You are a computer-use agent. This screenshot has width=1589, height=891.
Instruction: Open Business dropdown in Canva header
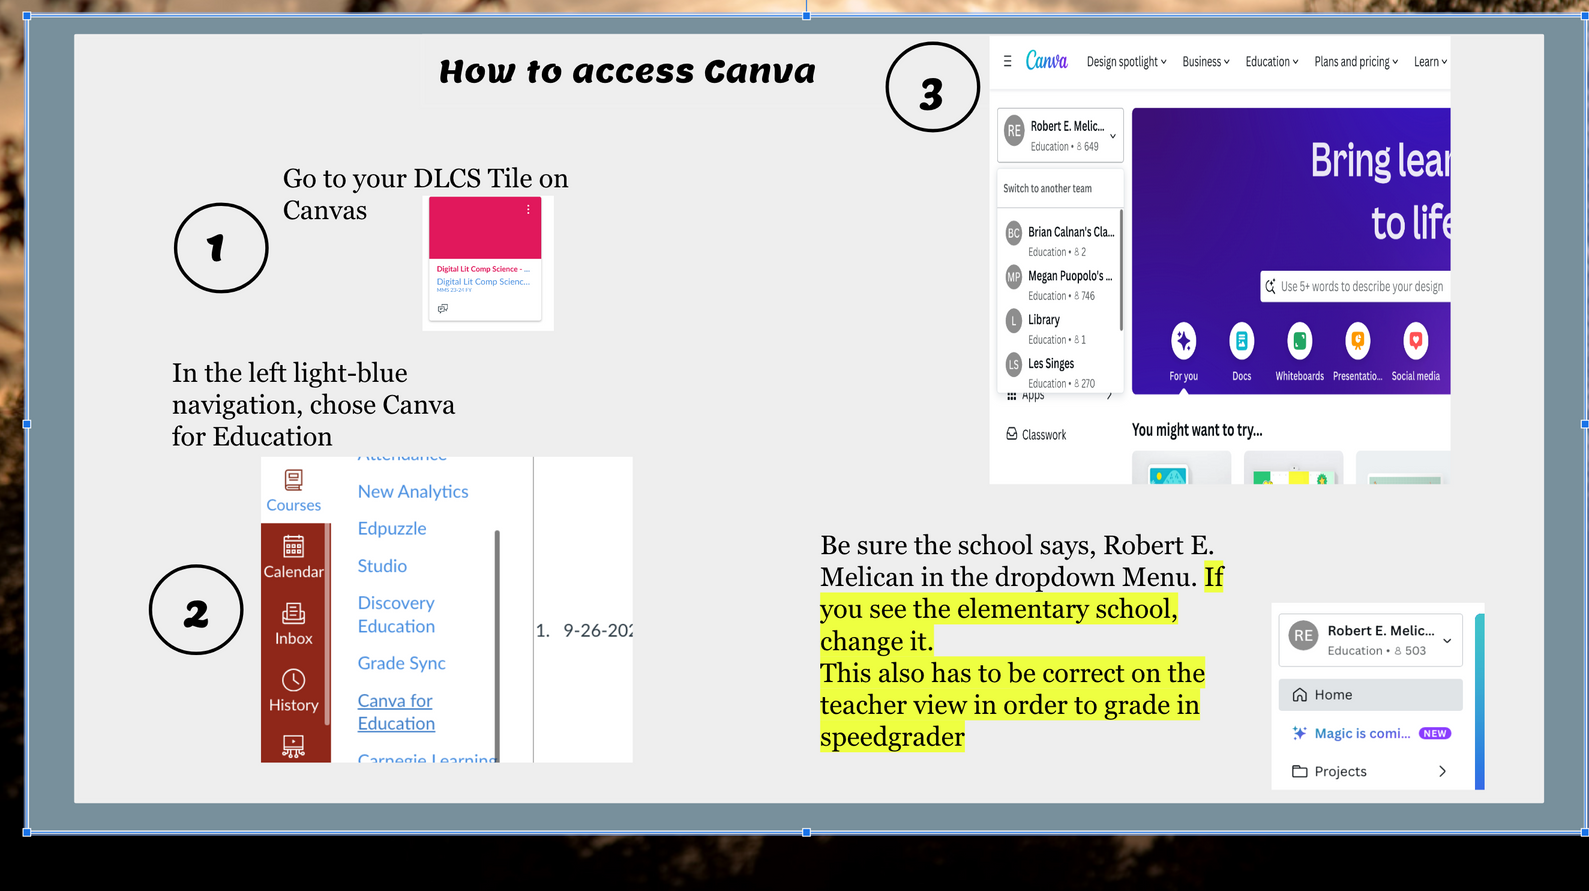click(x=1206, y=62)
